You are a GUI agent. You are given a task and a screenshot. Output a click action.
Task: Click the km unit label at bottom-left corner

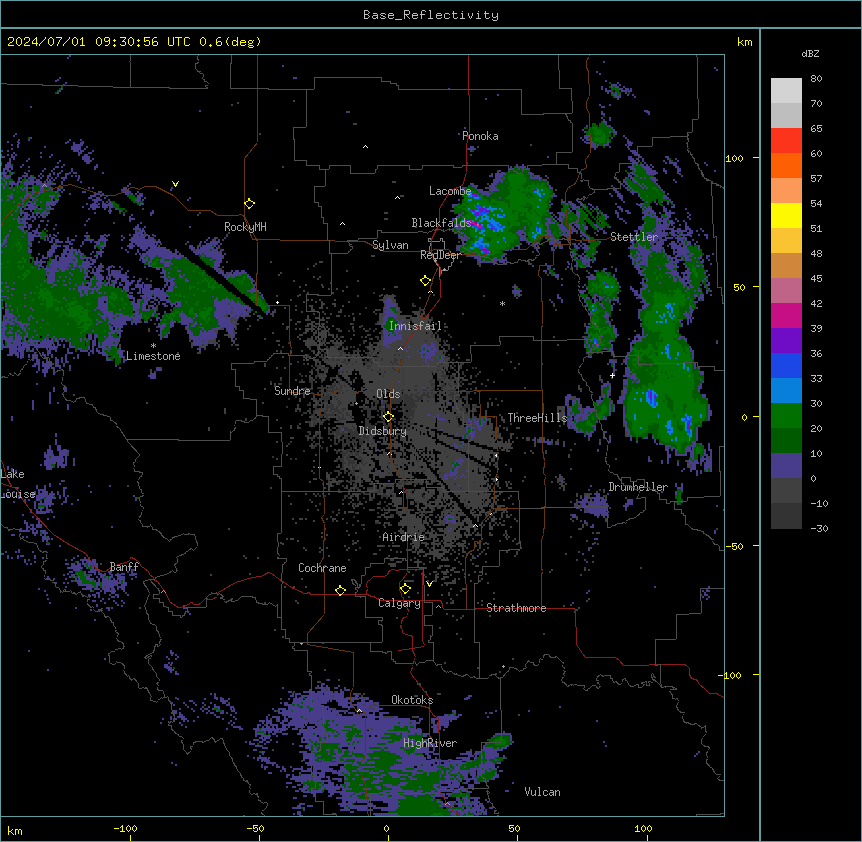click(15, 831)
